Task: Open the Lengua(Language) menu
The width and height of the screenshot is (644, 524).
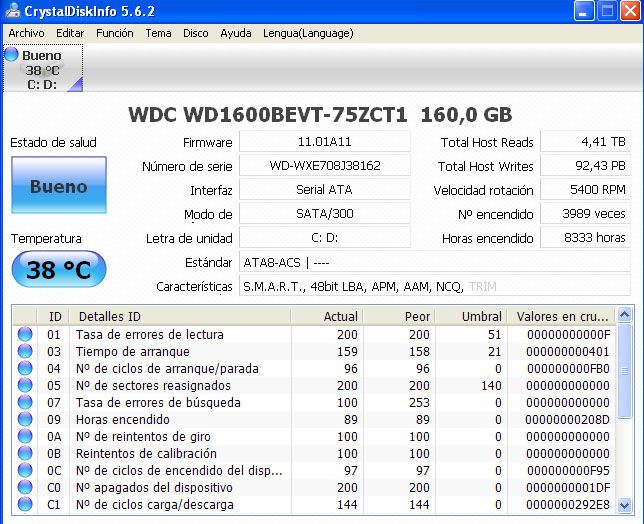Action: pyautogui.click(x=308, y=33)
